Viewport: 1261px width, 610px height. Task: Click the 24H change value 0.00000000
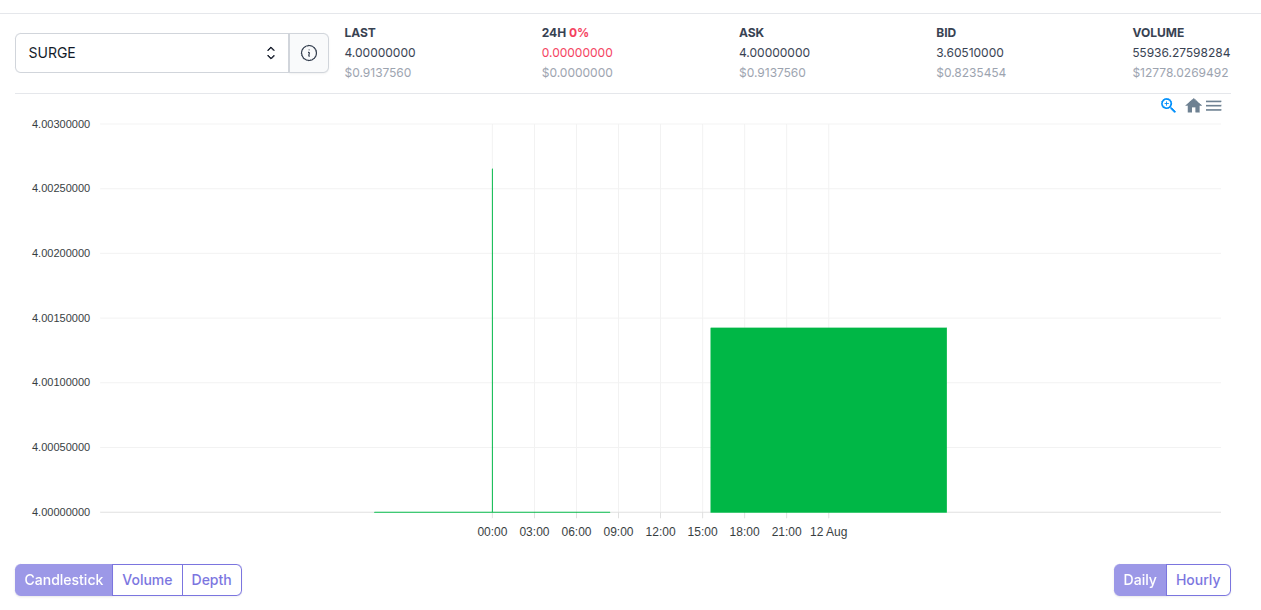click(x=577, y=53)
